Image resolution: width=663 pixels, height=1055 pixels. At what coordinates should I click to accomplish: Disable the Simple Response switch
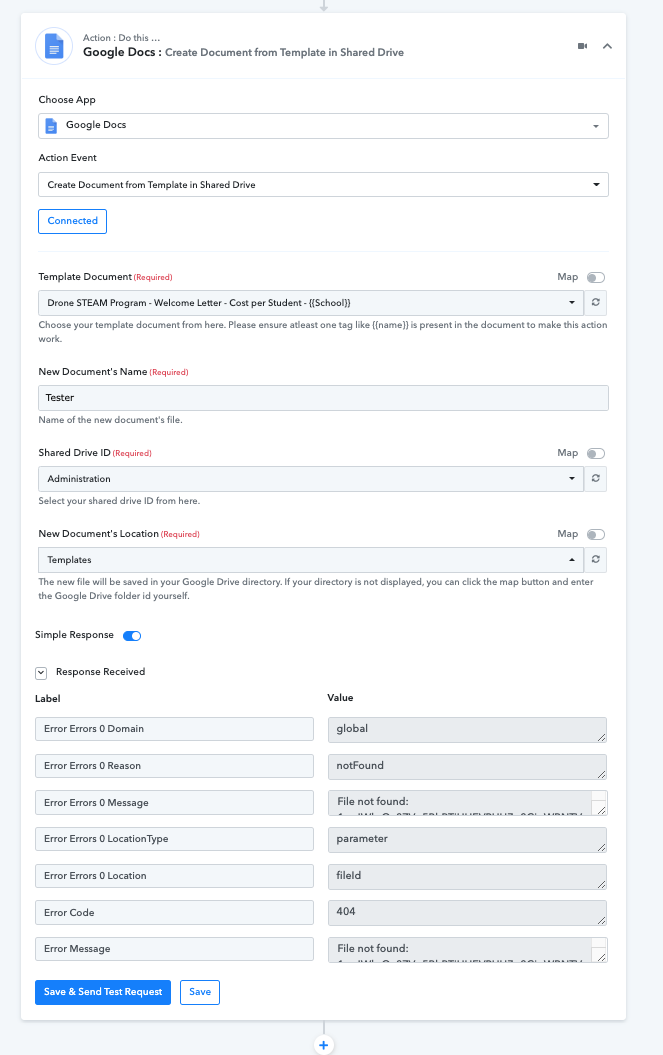click(x=132, y=636)
